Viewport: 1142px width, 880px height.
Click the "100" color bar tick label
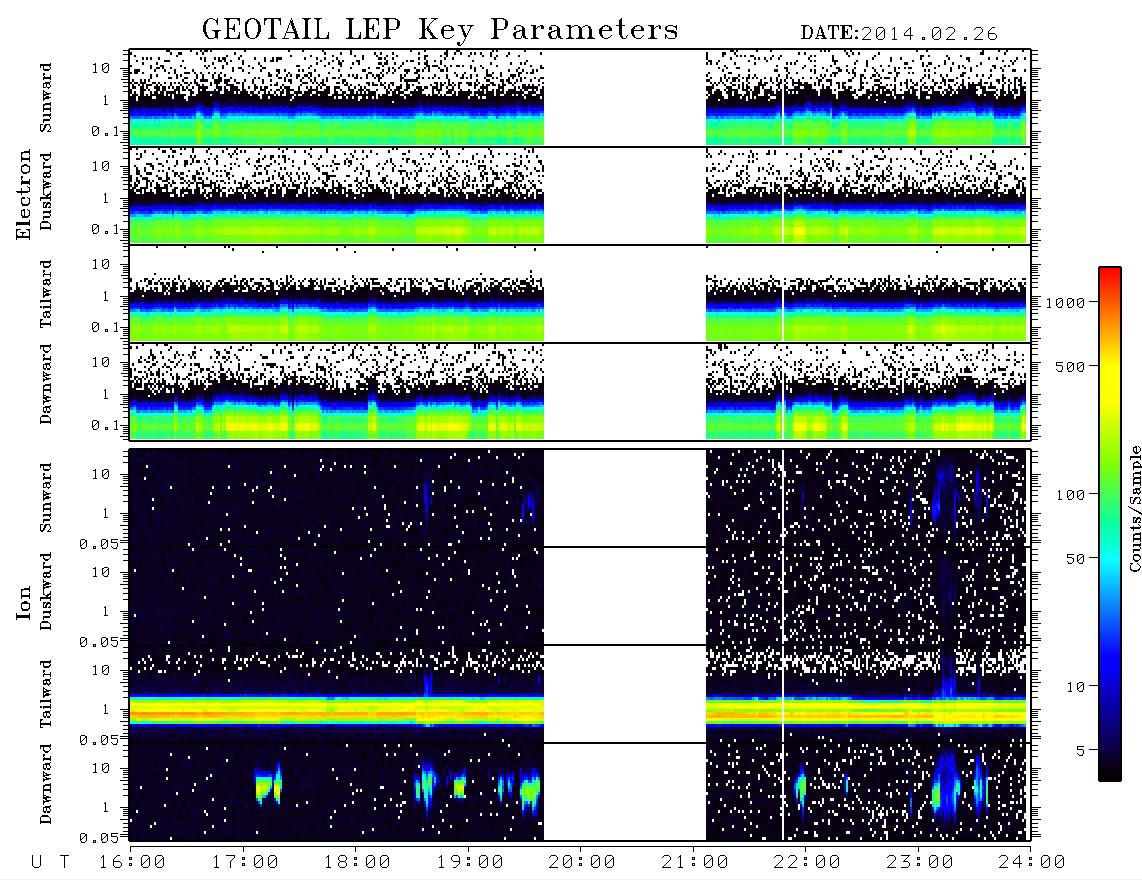(x=1071, y=495)
